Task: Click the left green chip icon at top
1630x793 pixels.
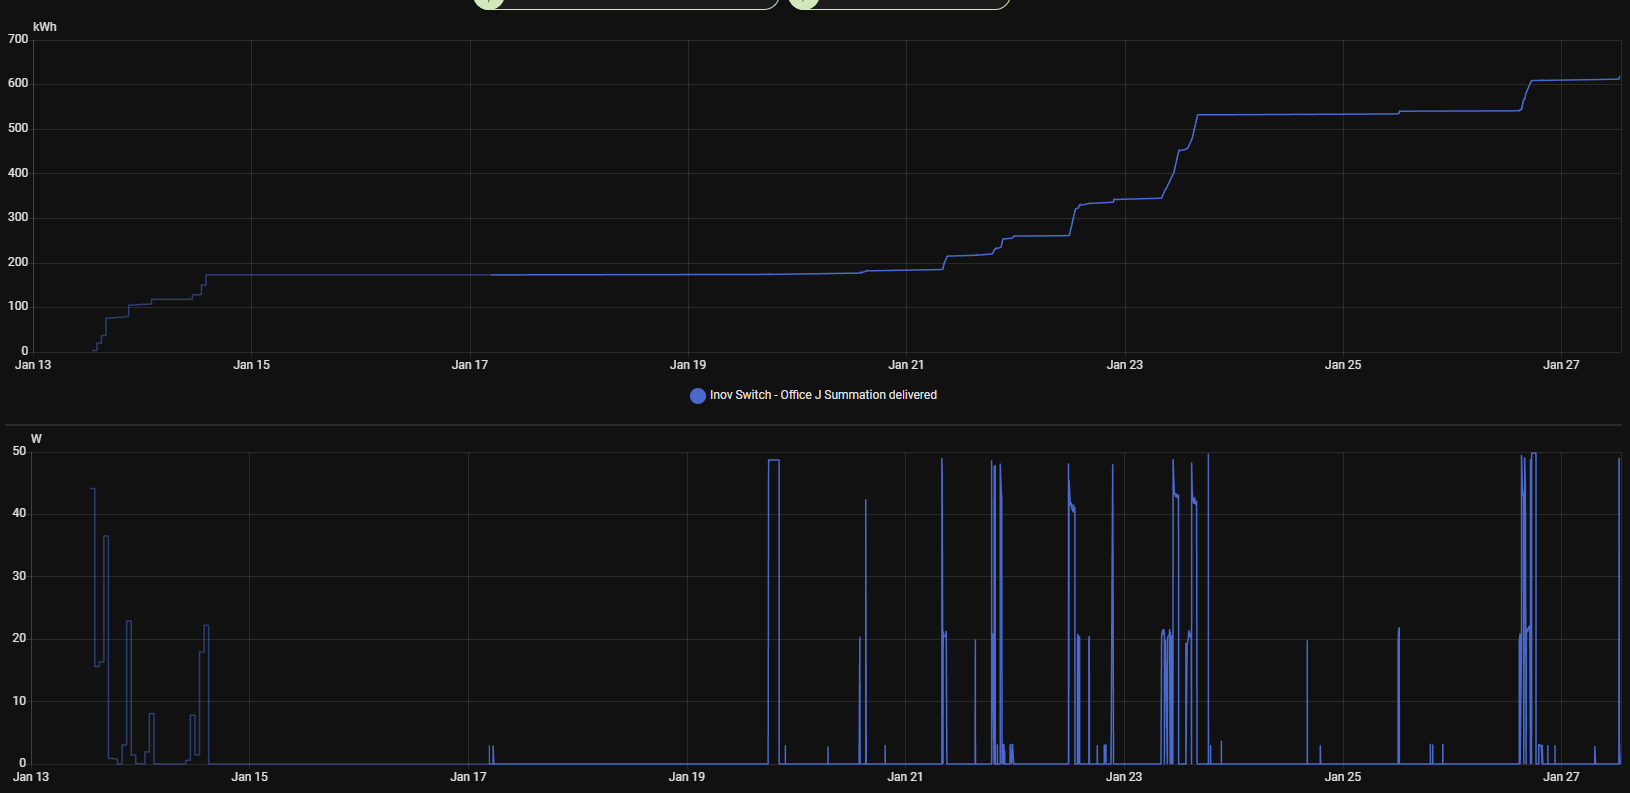Action: [x=488, y=3]
